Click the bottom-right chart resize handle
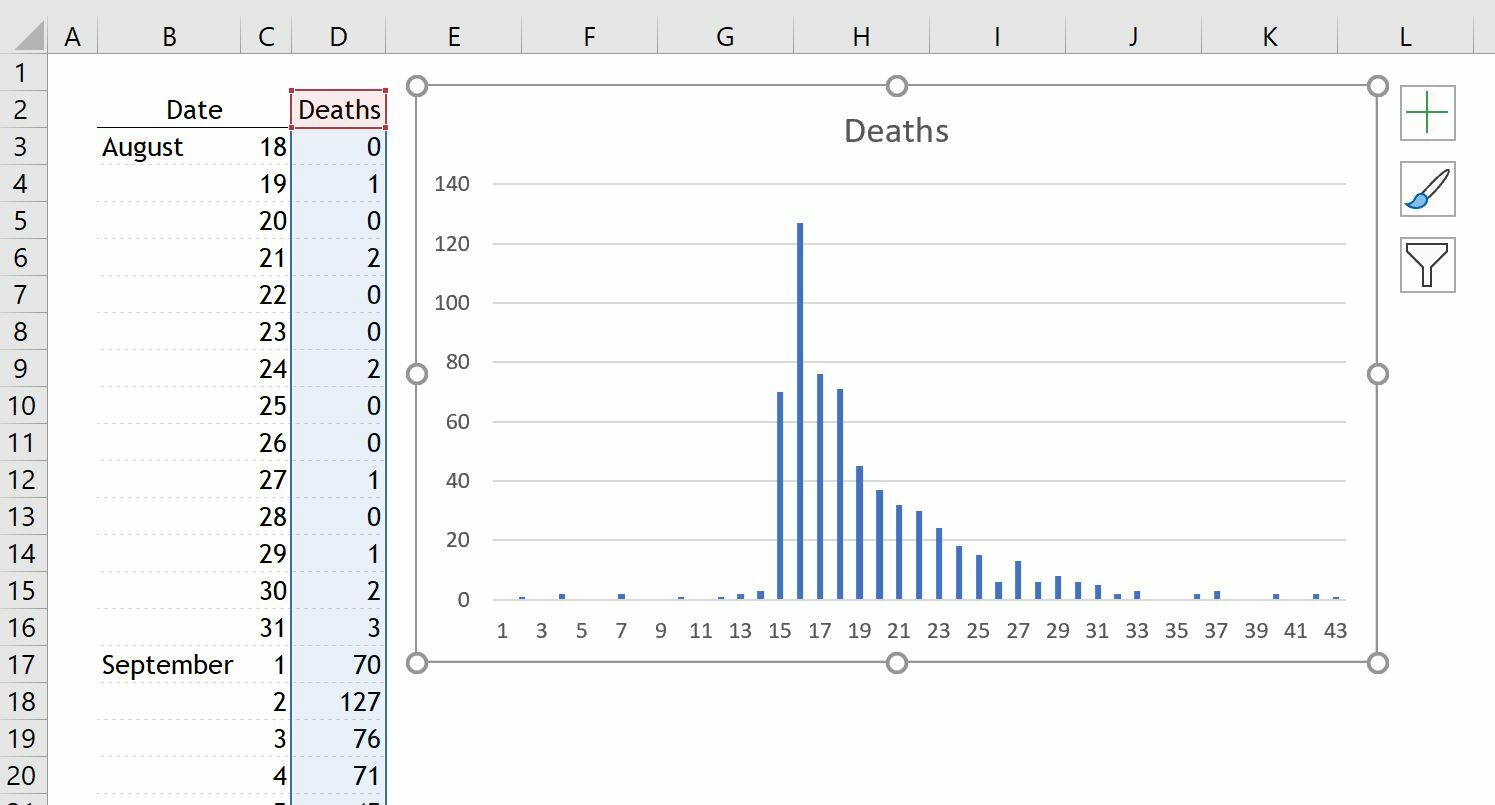This screenshot has width=1495, height=805. [1377, 662]
